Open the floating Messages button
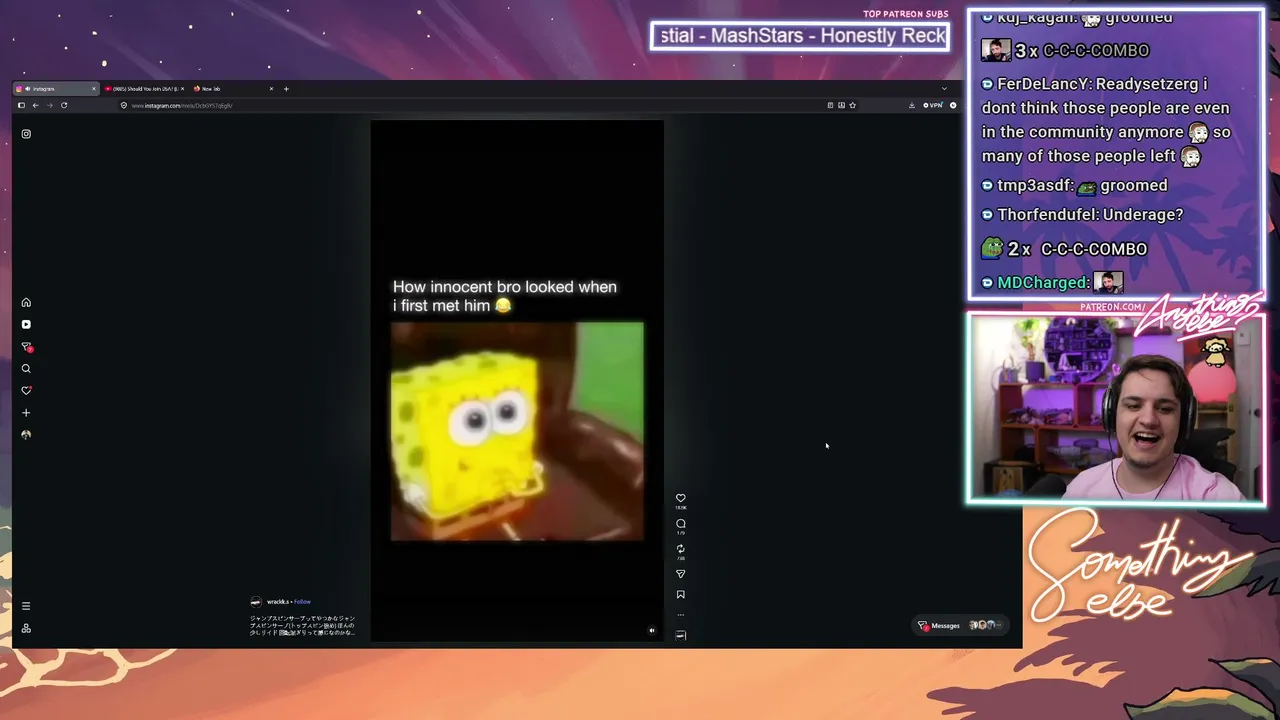This screenshot has height=720, width=1280. [x=960, y=626]
